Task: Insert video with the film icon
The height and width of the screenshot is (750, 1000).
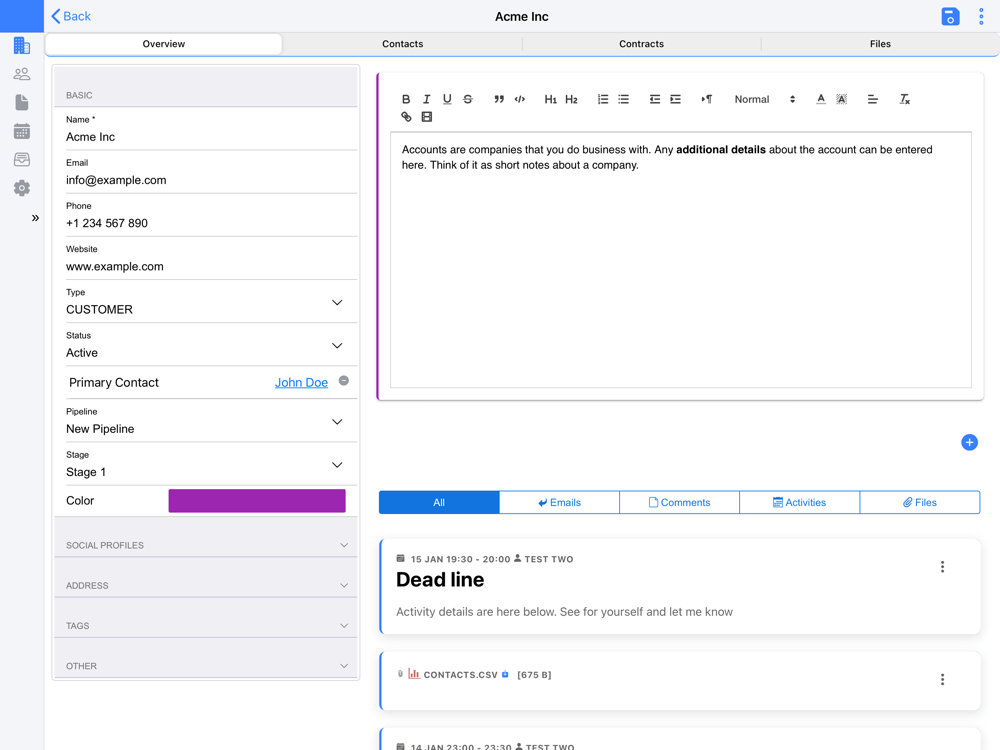Action: tap(427, 117)
